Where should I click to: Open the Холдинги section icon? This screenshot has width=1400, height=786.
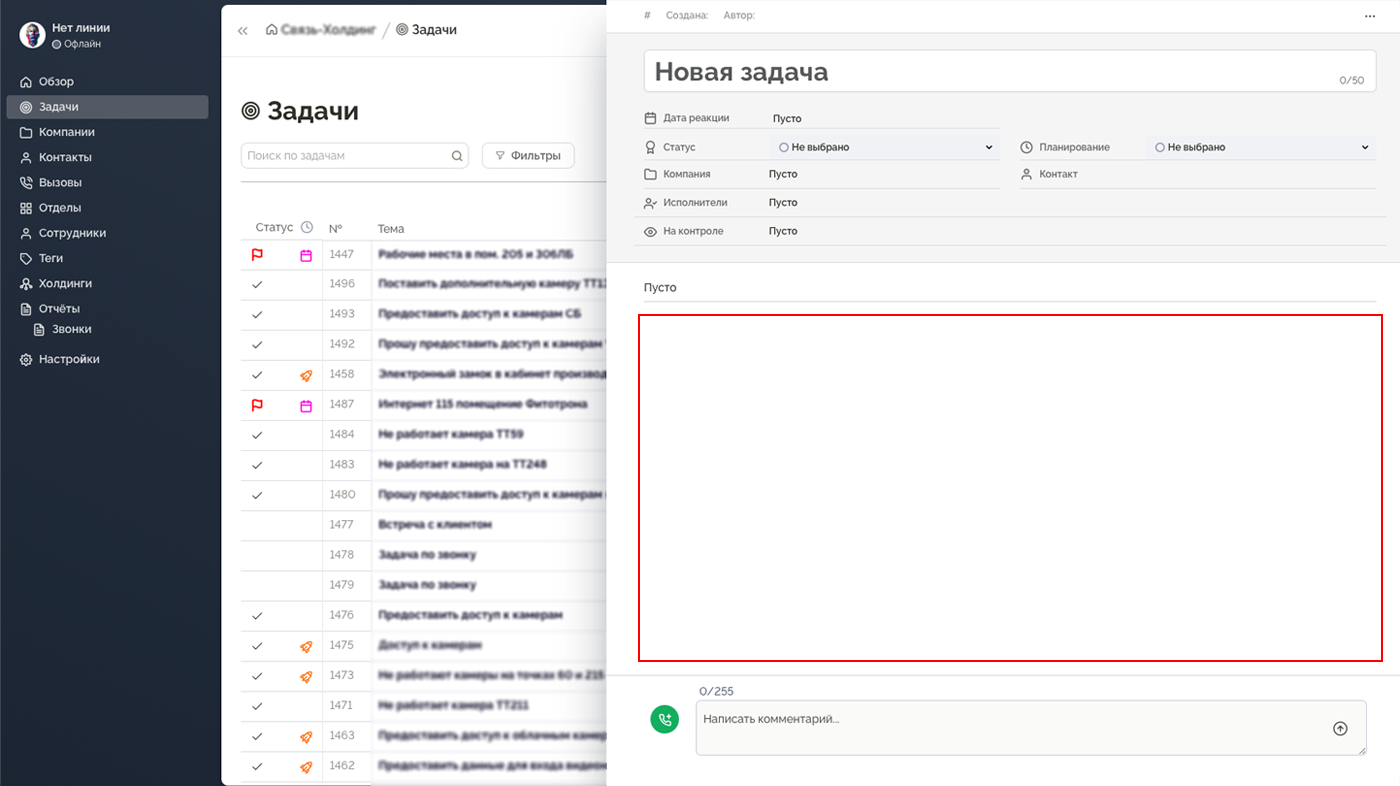tap(24, 283)
